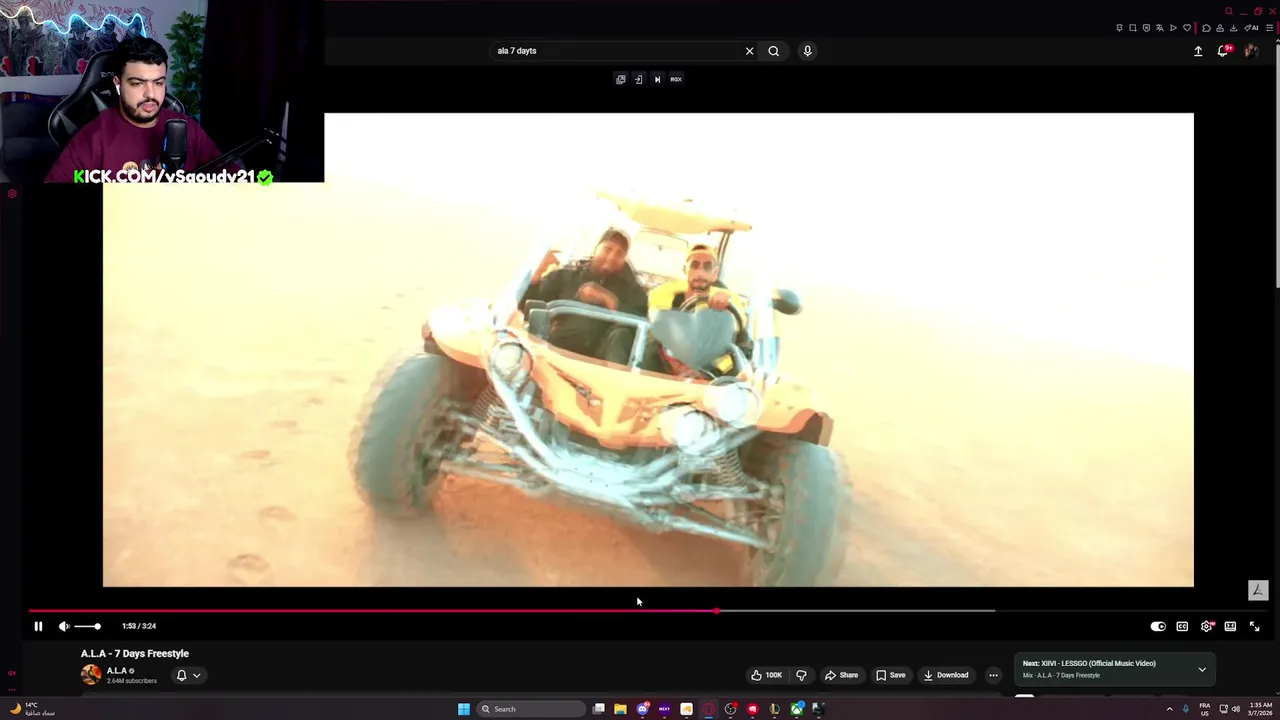Click the first overlay icon above the player
Screen dimensions: 1280x720
click(621, 79)
